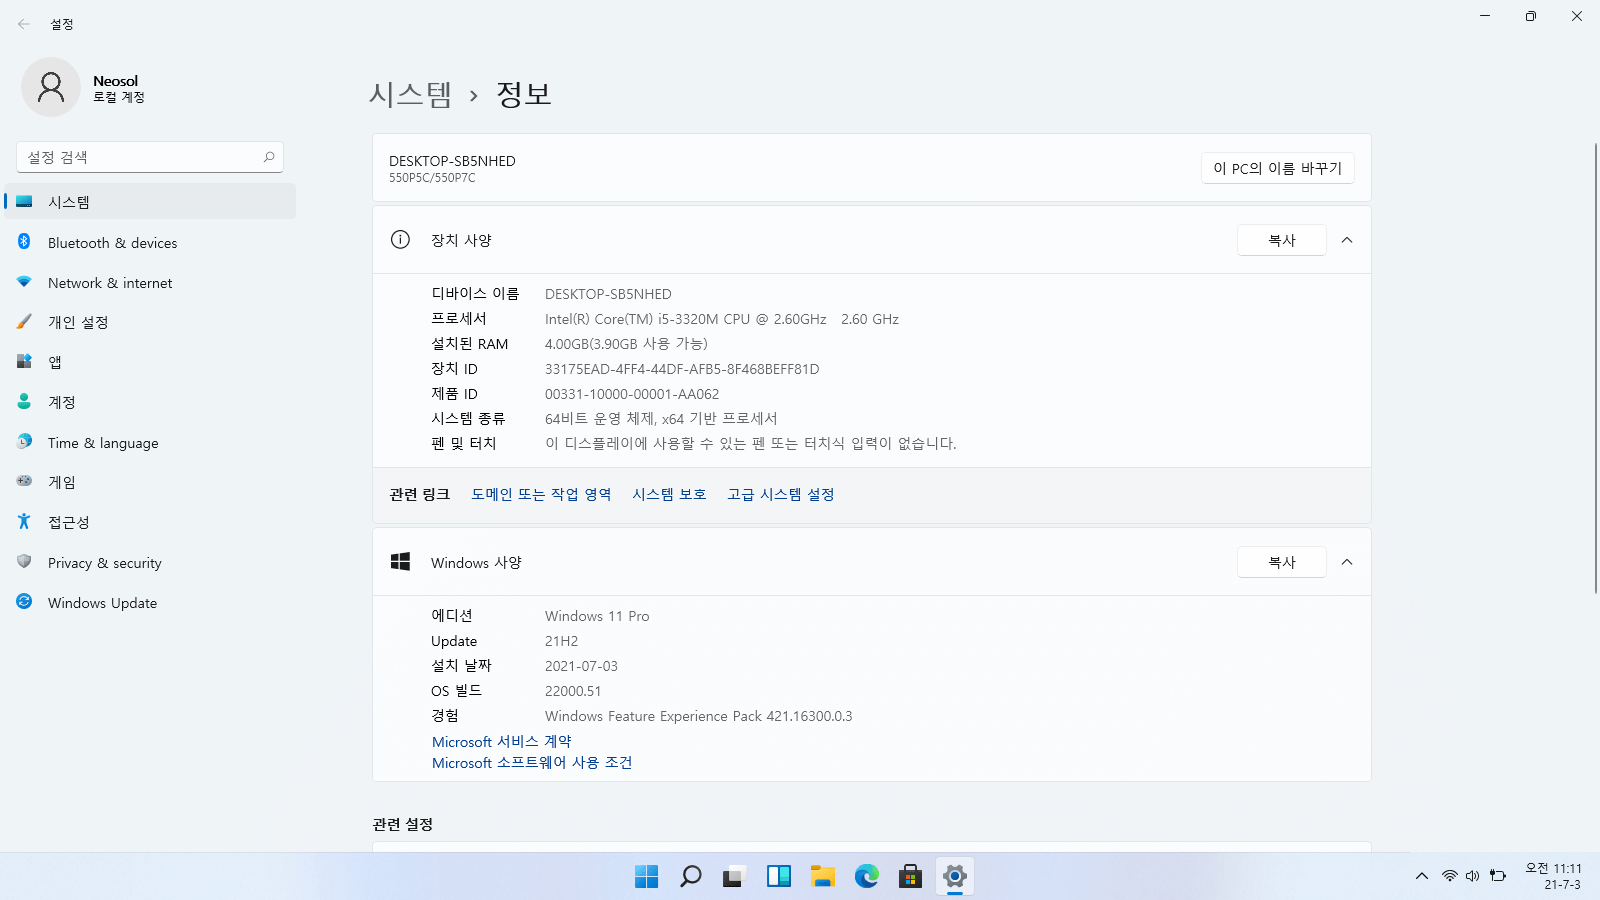Open Microsoft Store from the taskbar
The width and height of the screenshot is (1600, 900).
pos(910,877)
